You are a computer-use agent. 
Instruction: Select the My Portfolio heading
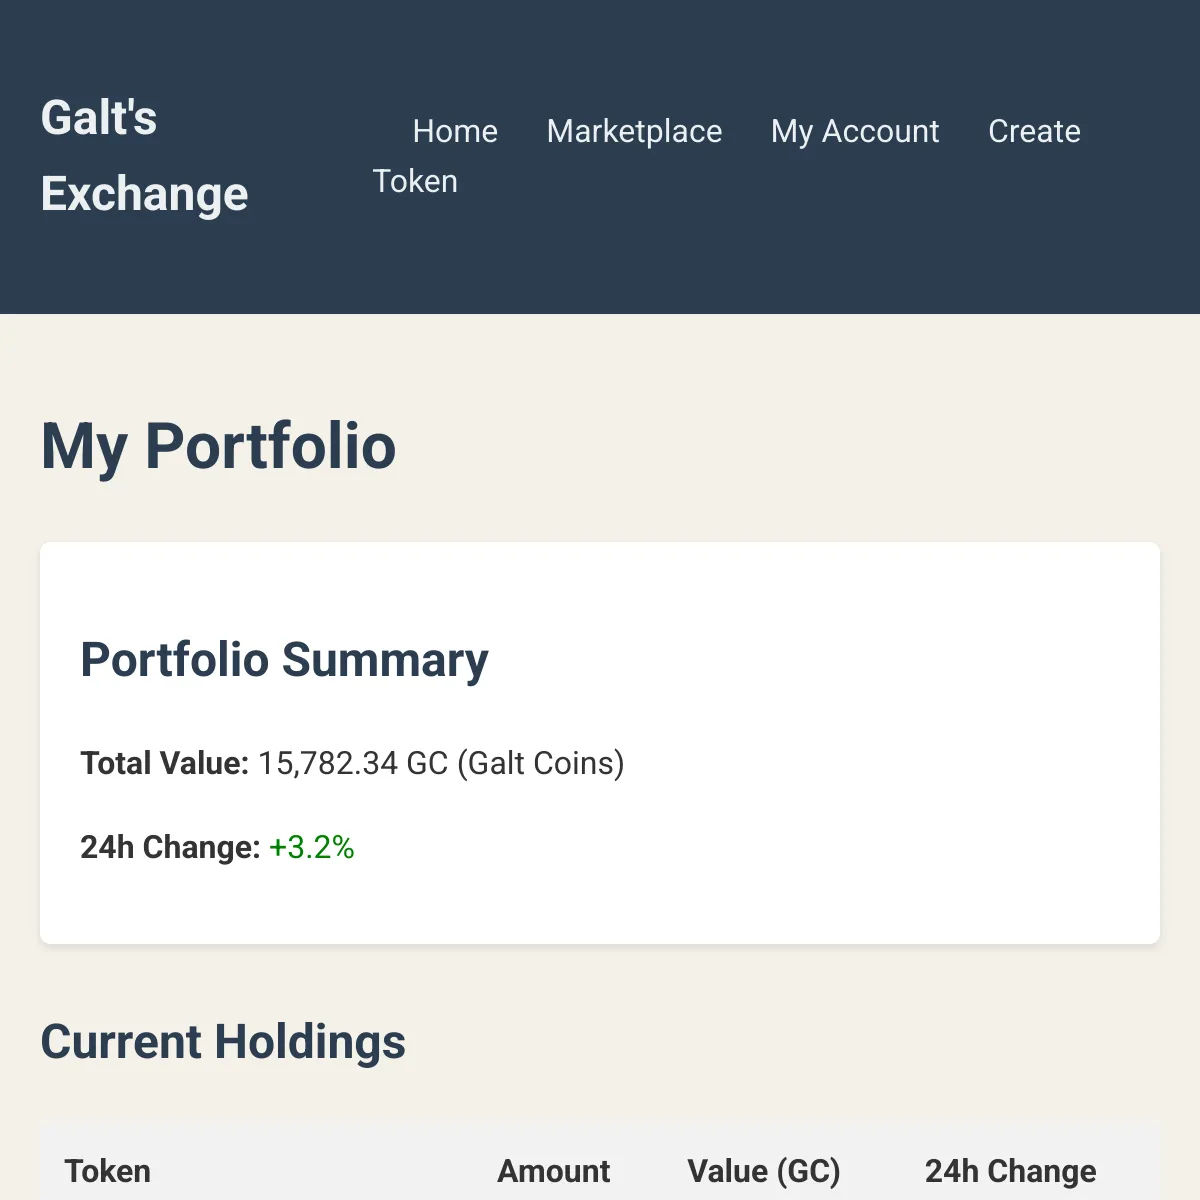point(218,447)
